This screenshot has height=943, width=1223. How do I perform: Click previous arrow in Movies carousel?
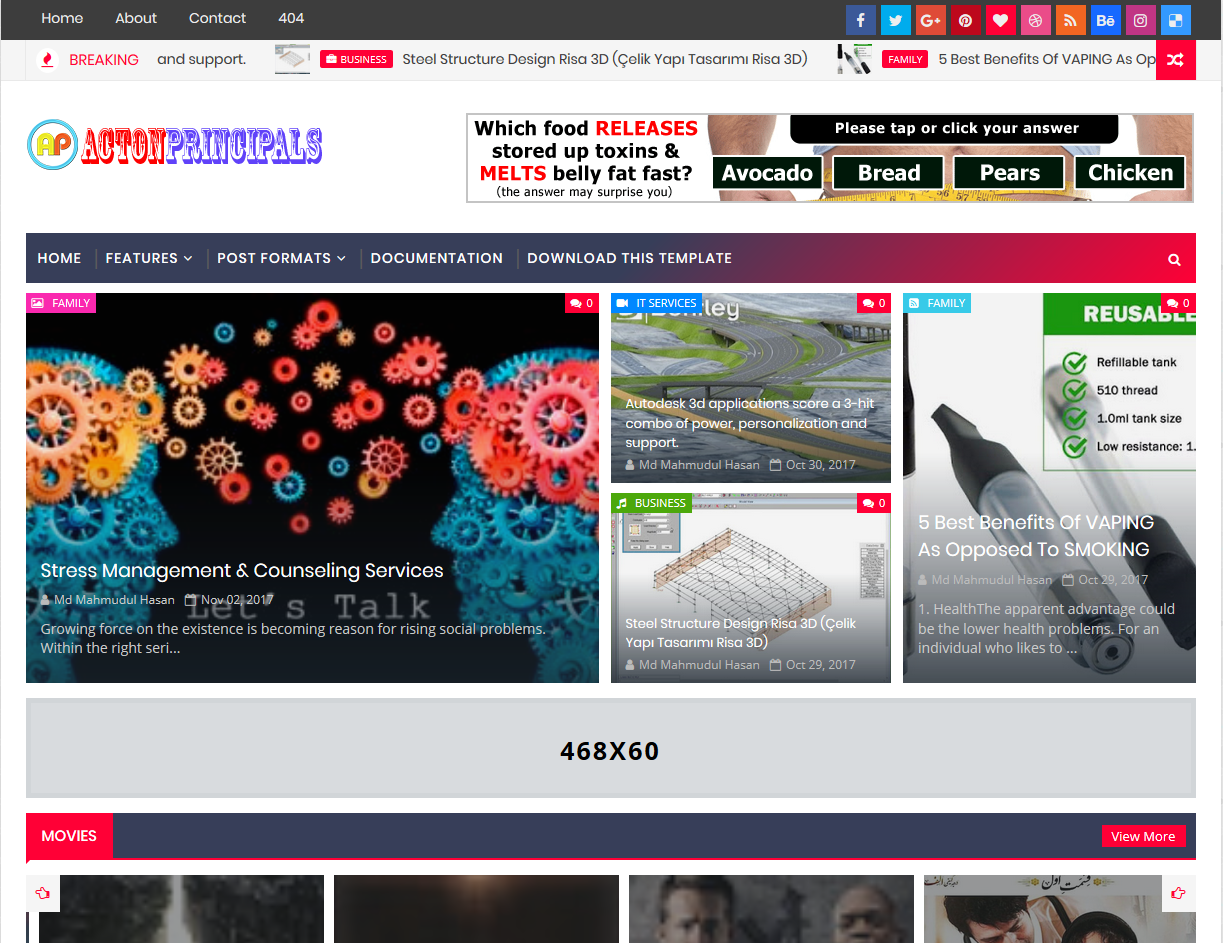43,893
